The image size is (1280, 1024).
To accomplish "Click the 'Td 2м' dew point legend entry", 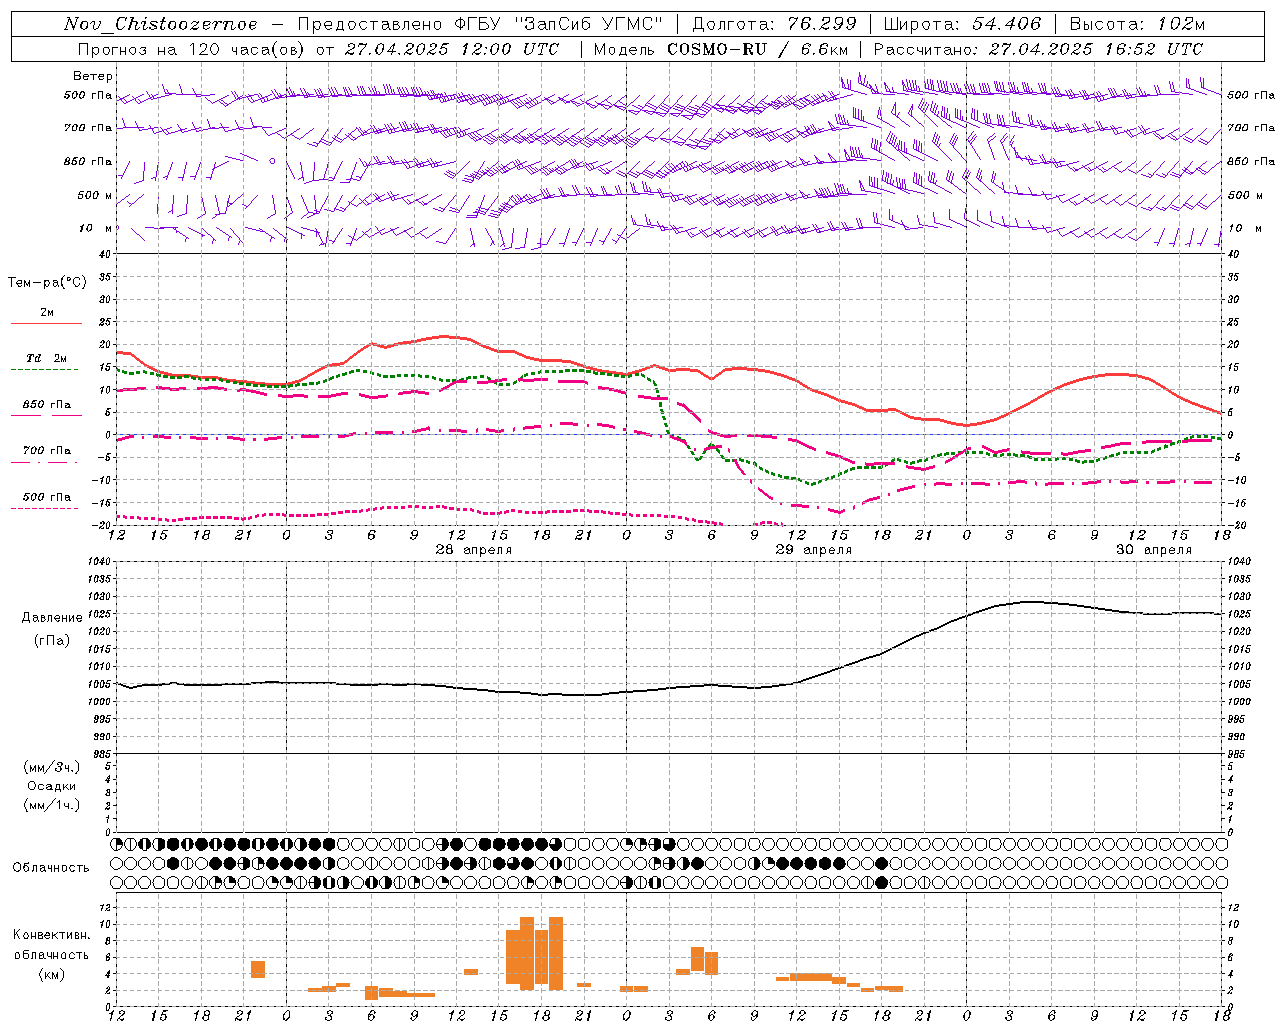I will tap(47, 358).
